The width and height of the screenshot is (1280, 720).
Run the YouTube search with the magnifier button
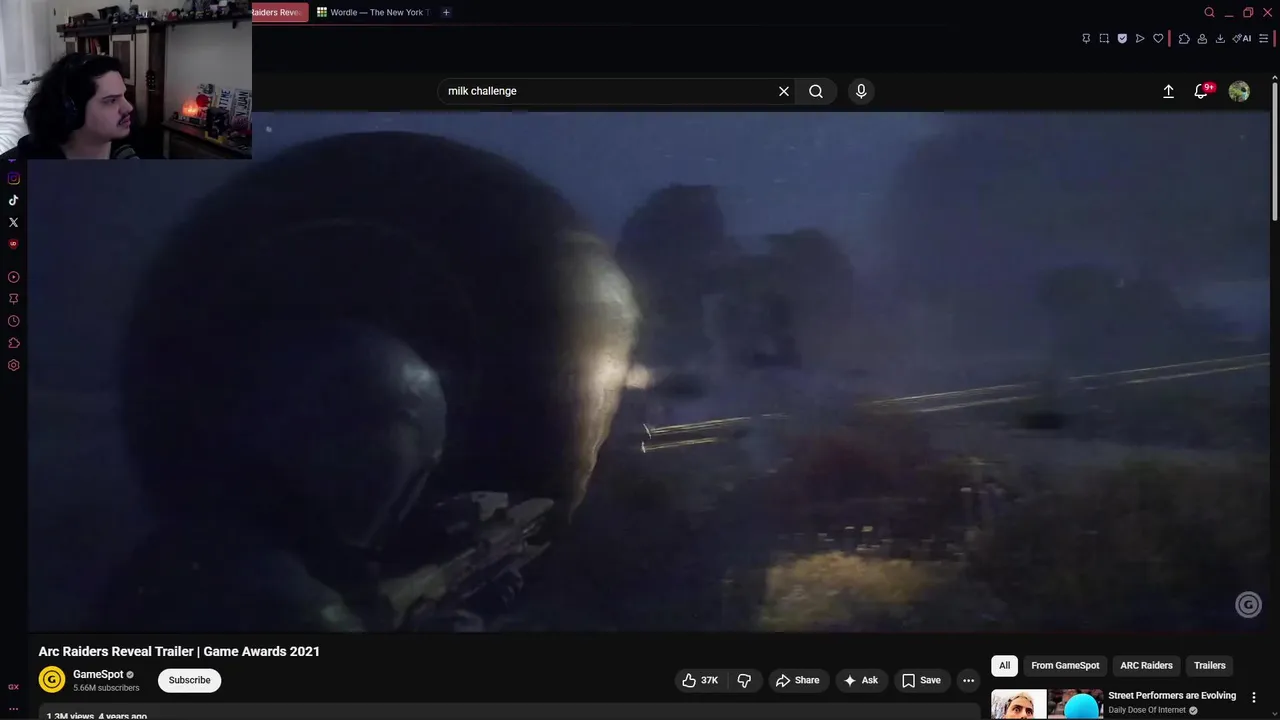pos(816,91)
